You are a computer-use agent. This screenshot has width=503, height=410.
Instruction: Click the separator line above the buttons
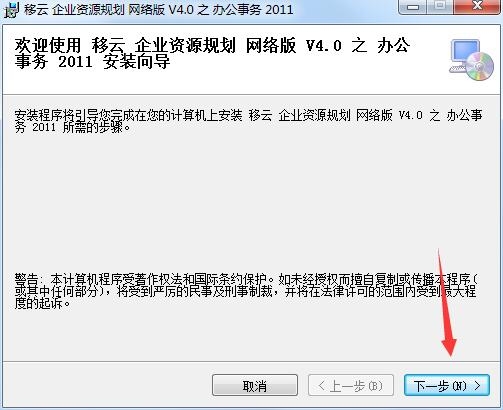point(251,361)
